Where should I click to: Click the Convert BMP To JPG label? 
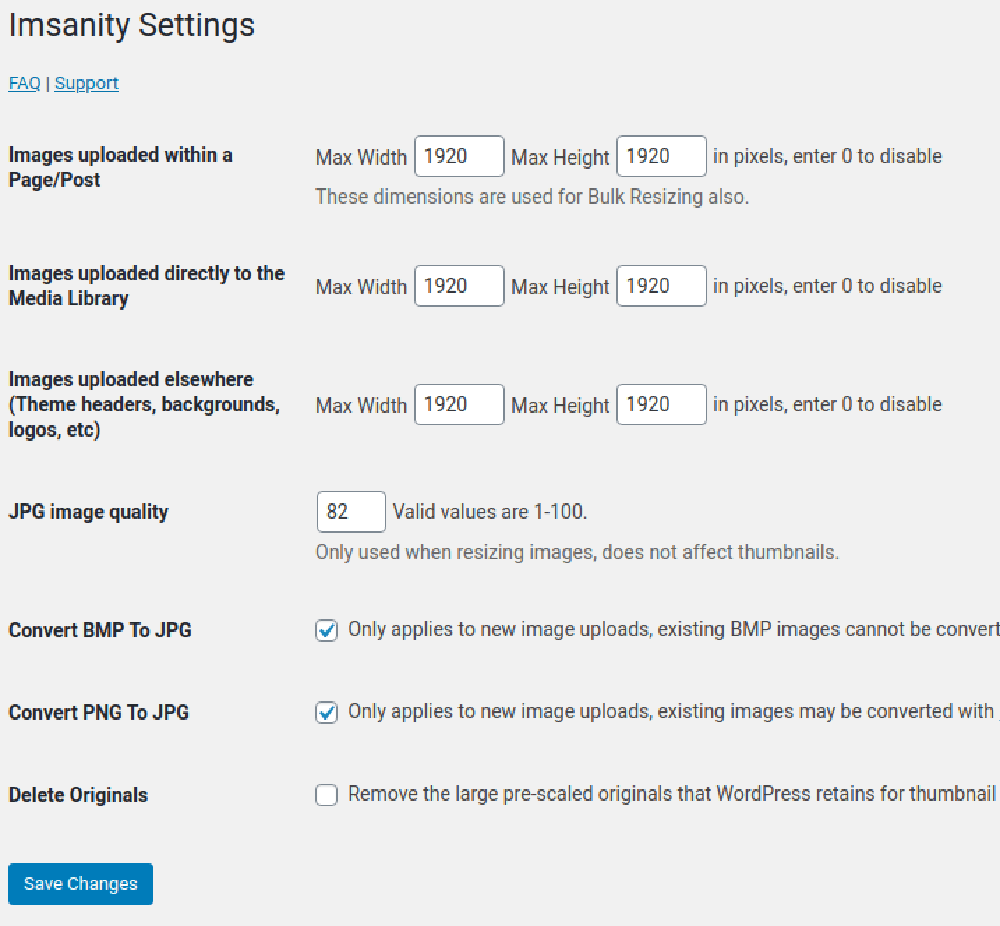[x=100, y=629]
